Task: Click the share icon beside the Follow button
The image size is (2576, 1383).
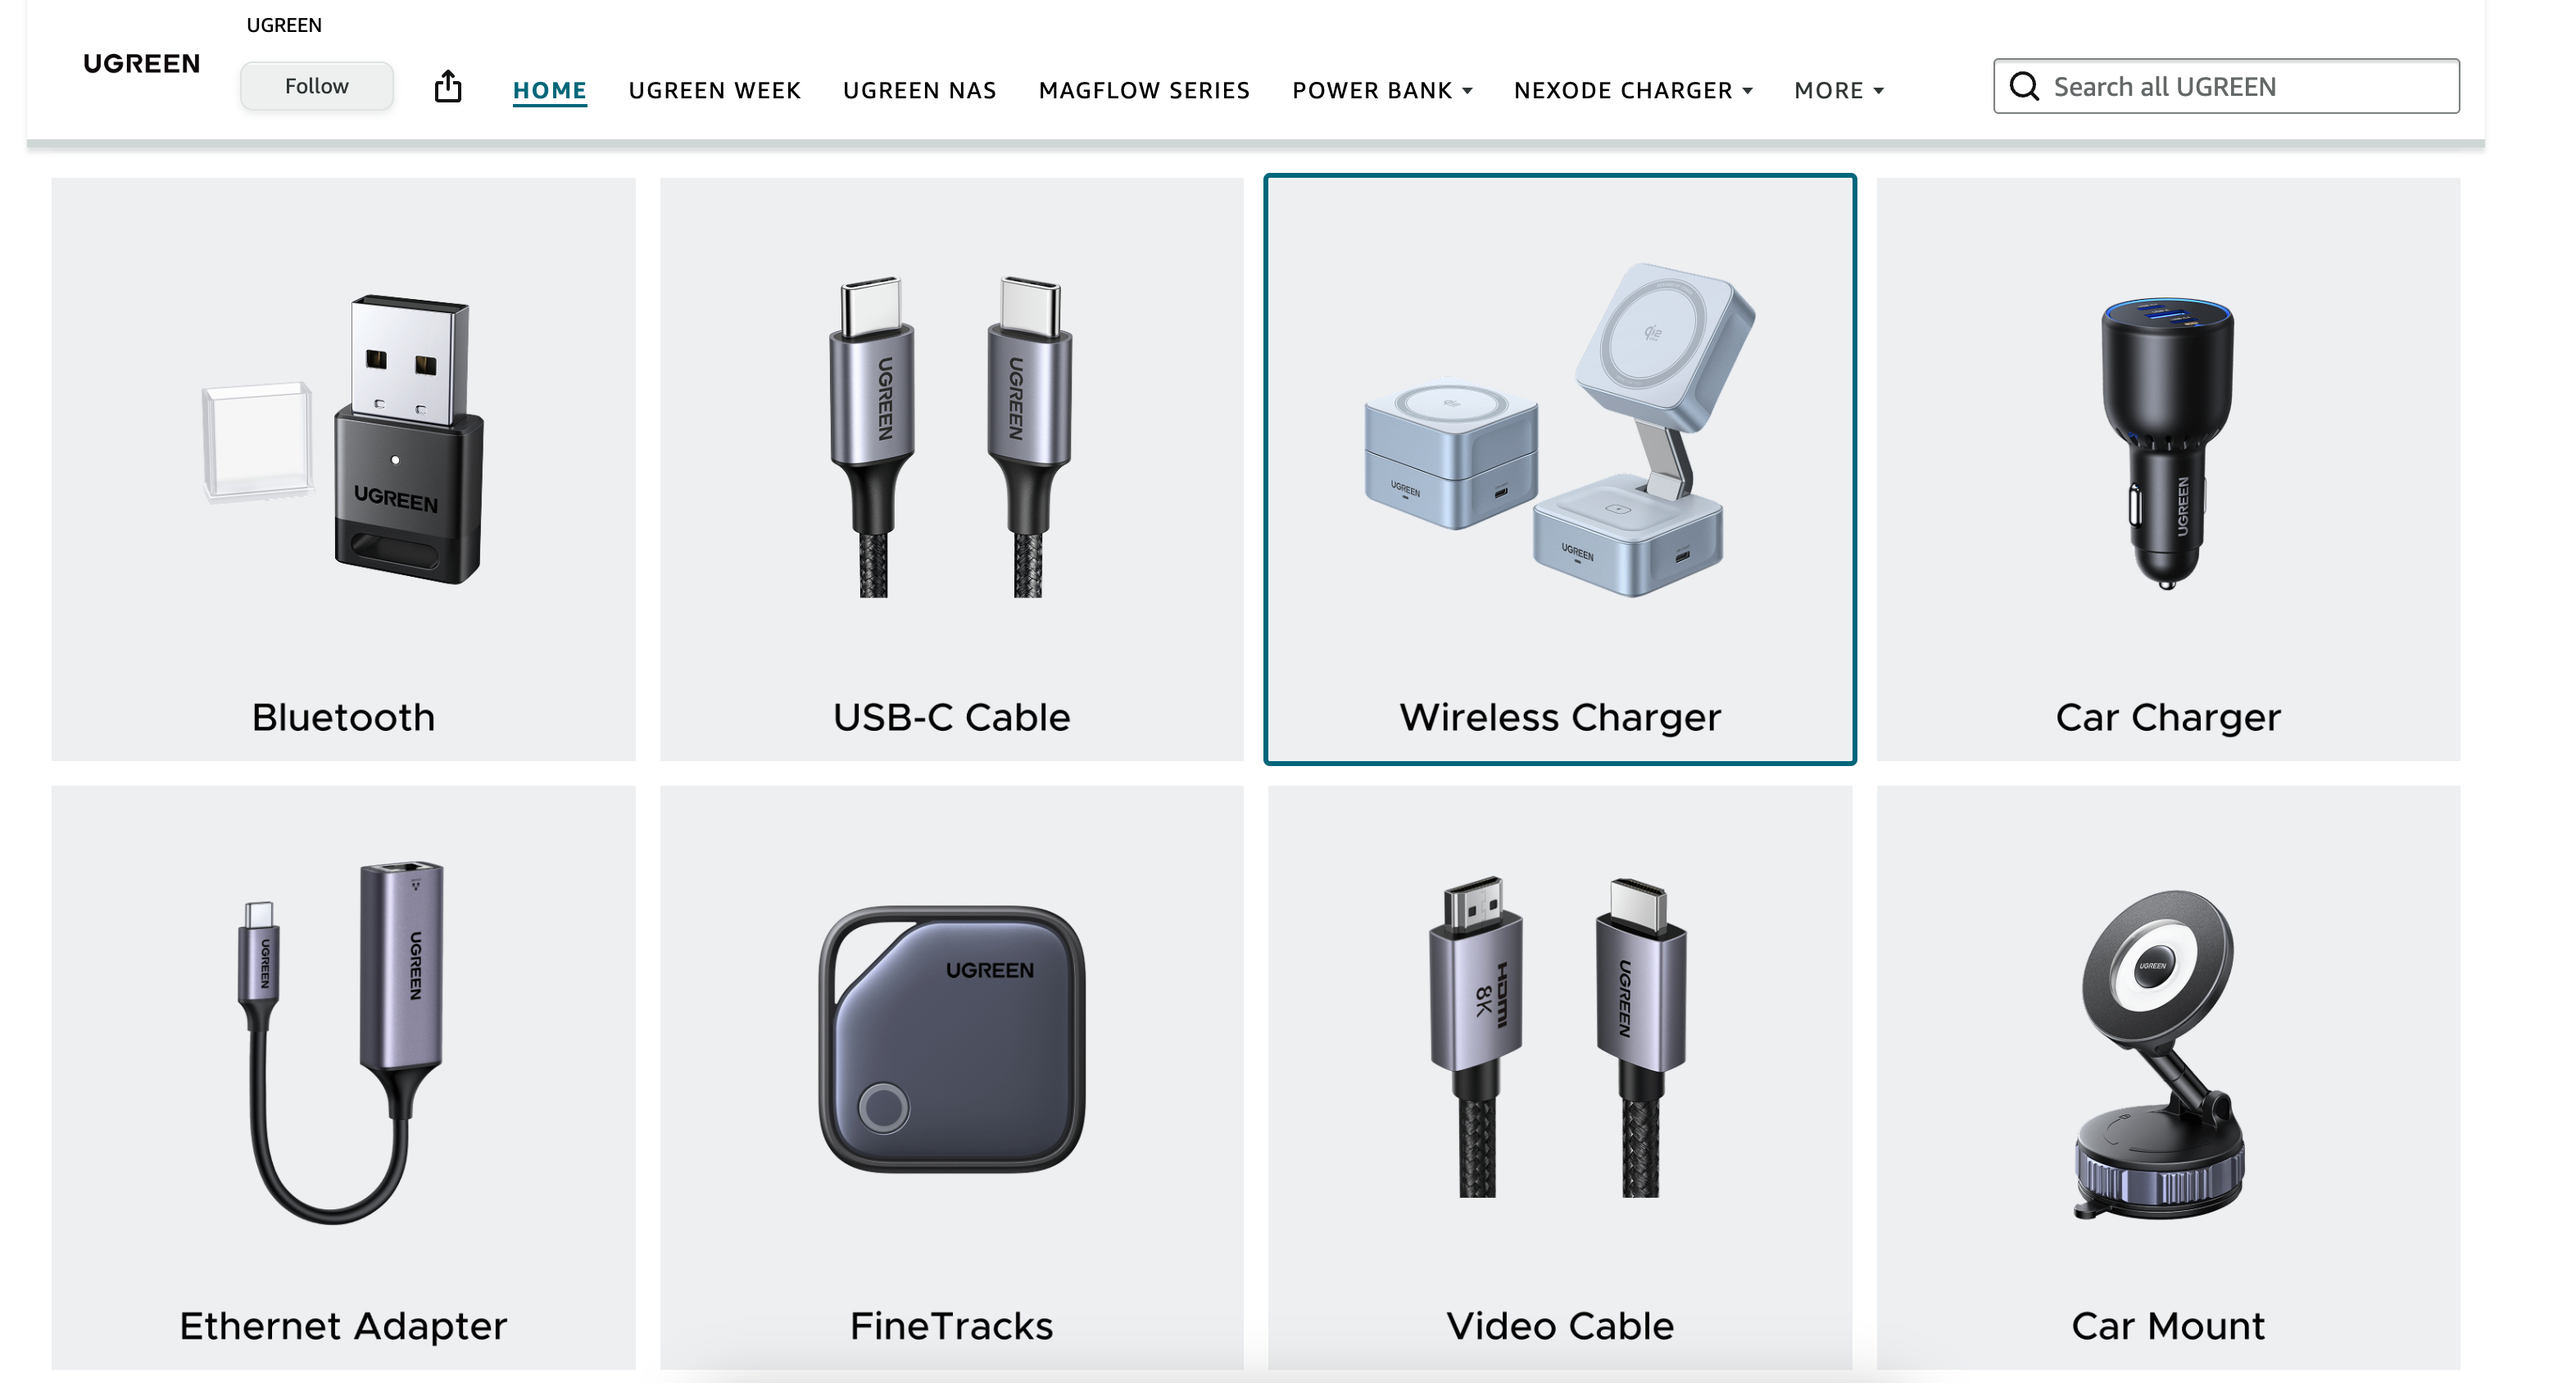Action: tap(448, 87)
